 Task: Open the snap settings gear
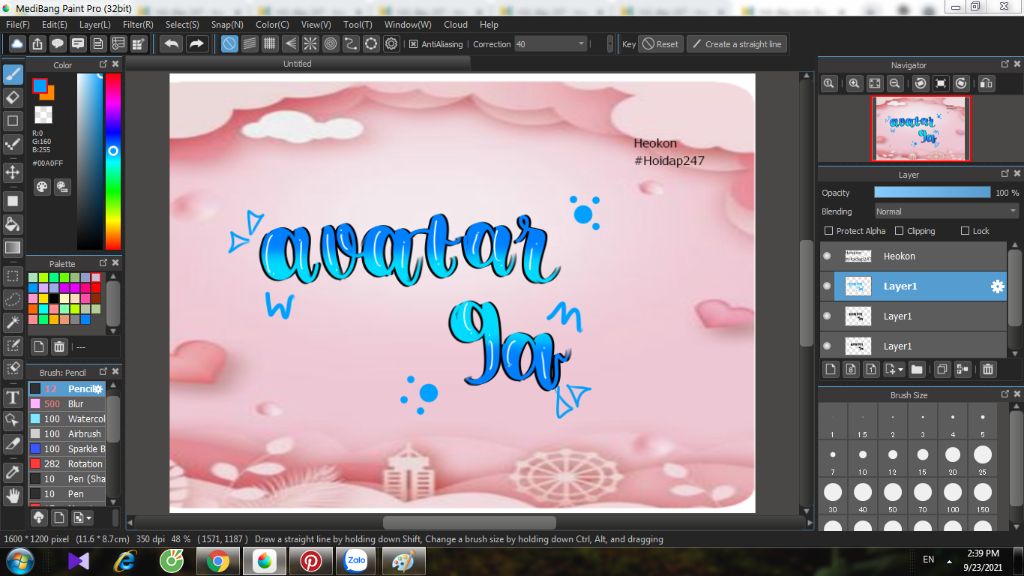pyautogui.click(x=391, y=44)
